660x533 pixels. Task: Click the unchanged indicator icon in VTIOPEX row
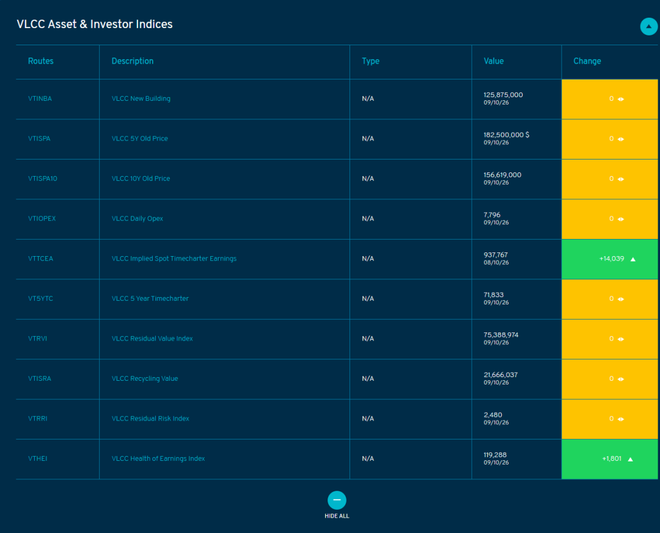click(x=620, y=219)
